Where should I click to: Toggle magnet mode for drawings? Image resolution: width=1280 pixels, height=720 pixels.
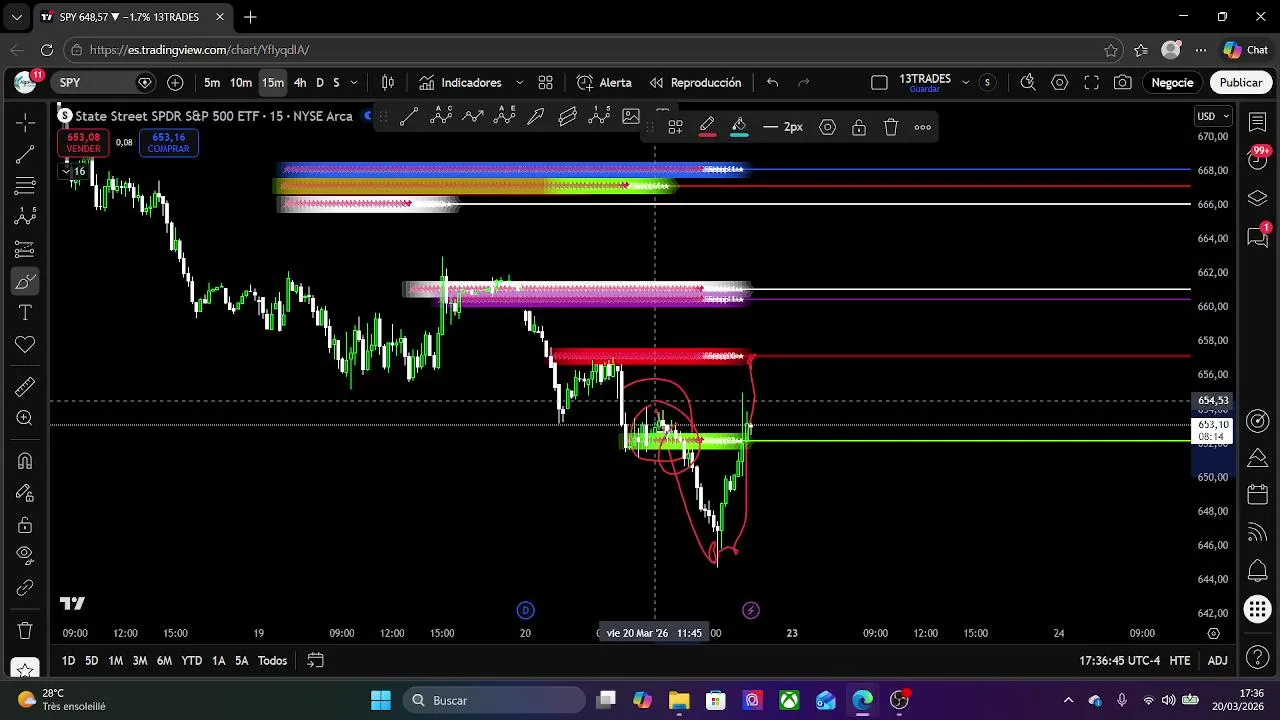(x=25, y=461)
